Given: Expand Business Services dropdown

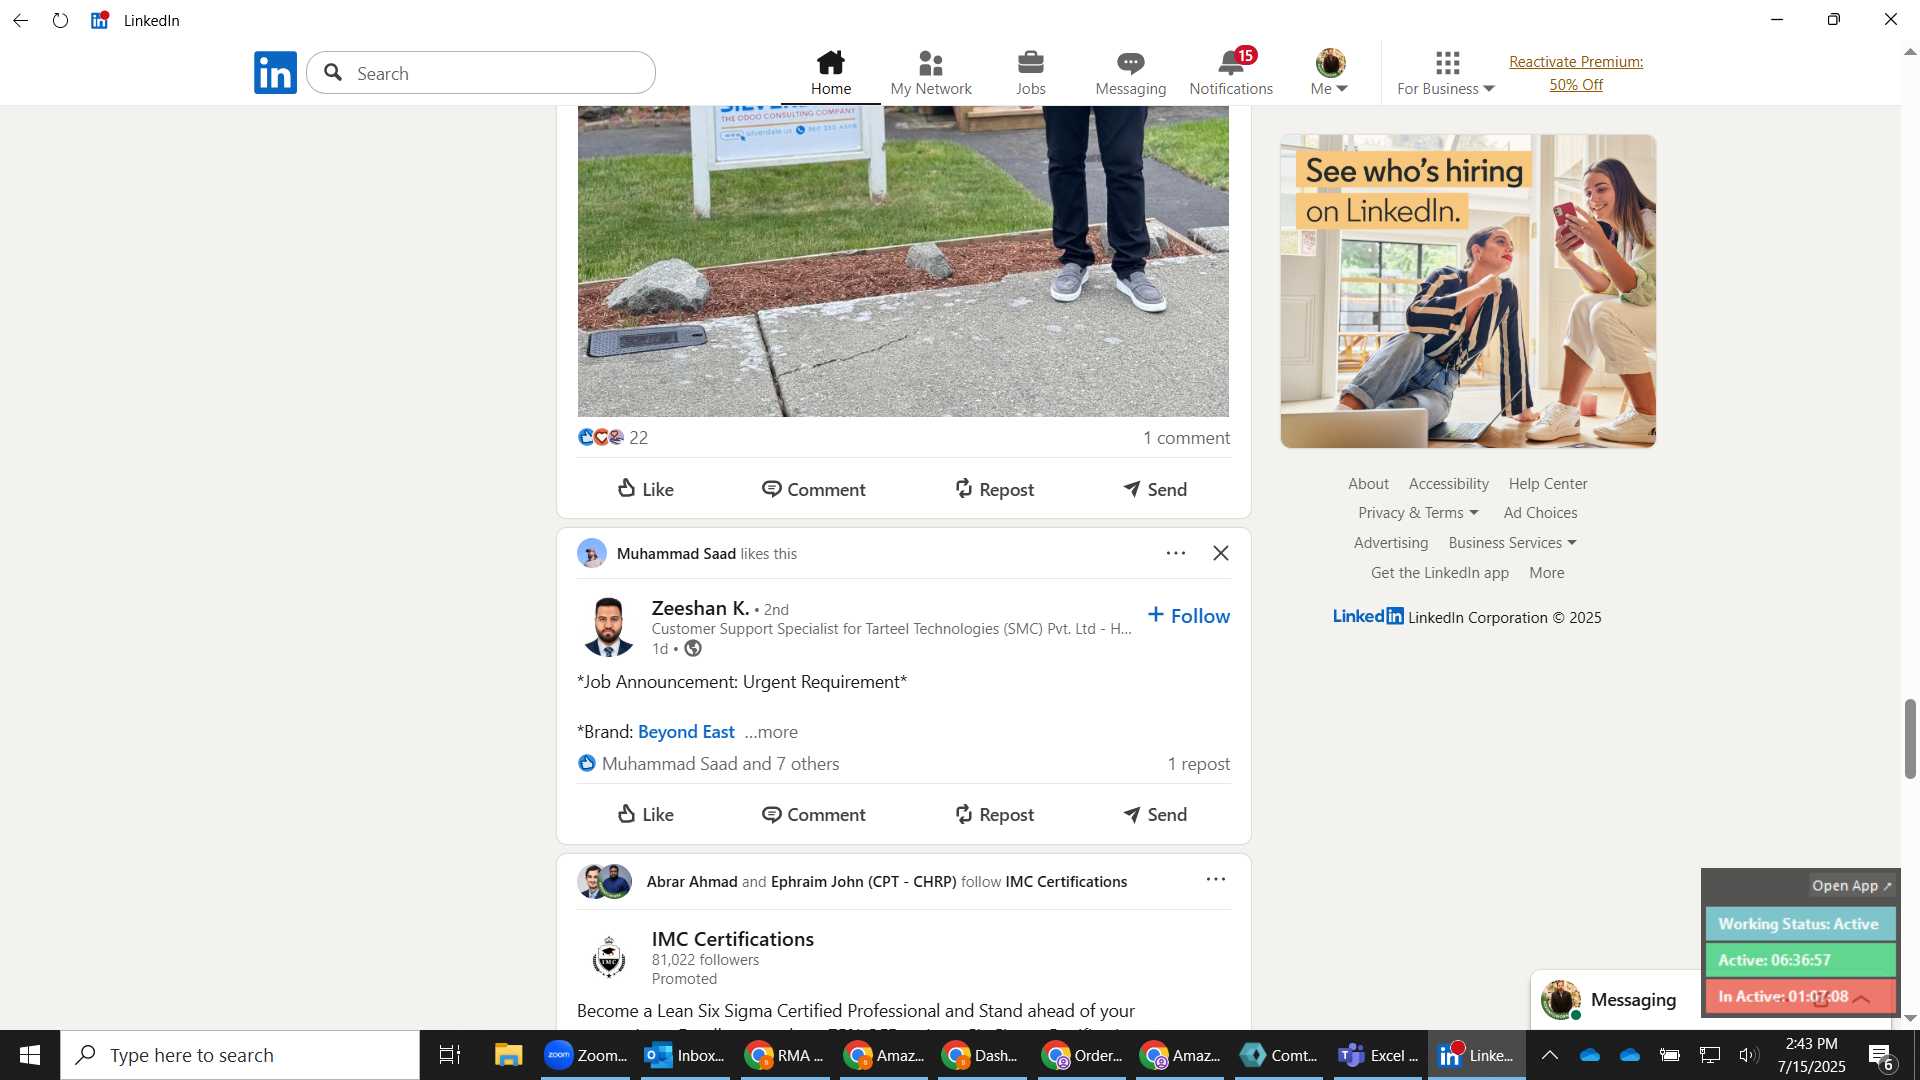Looking at the screenshot, I should coord(1512,543).
